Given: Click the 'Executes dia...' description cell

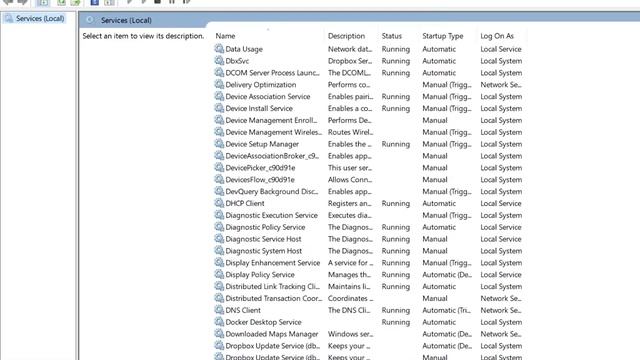Looking at the screenshot, I should (x=350, y=215).
